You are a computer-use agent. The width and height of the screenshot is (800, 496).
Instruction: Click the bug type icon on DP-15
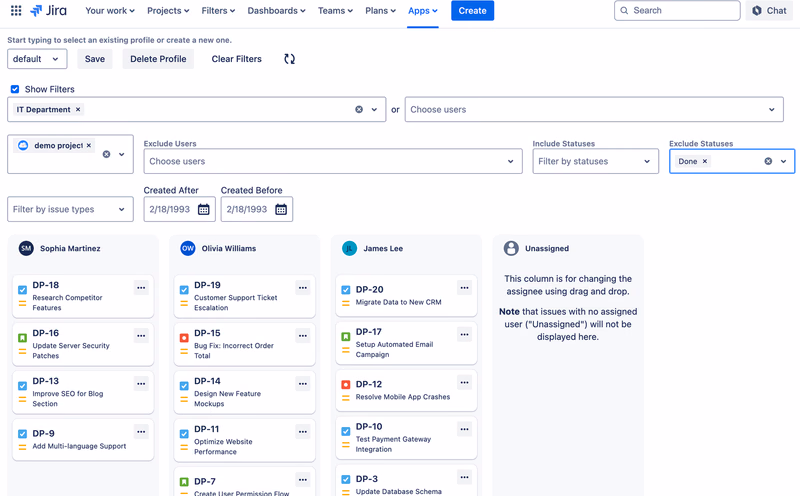click(x=184, y=338)
